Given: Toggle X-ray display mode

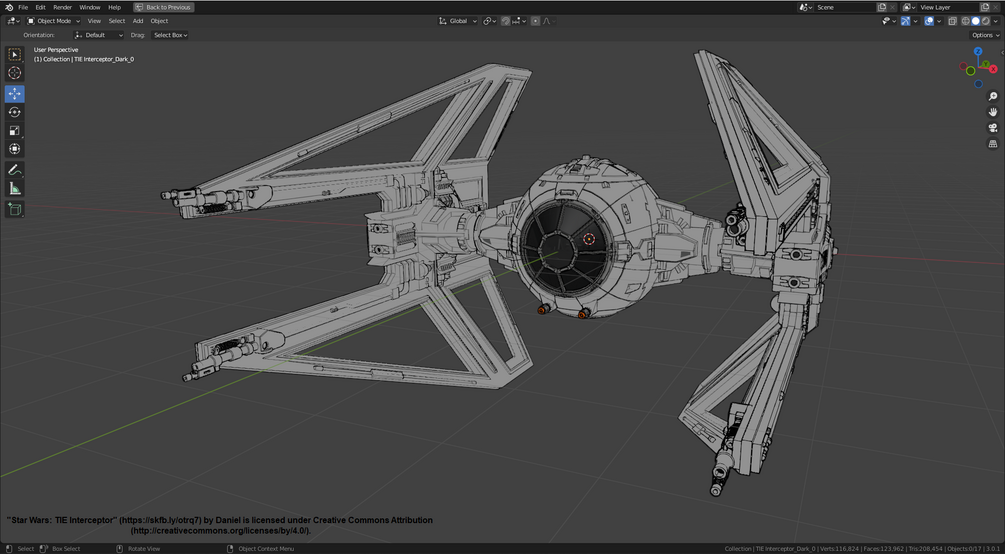Looking at the screenshot, I should coord(952,21).
